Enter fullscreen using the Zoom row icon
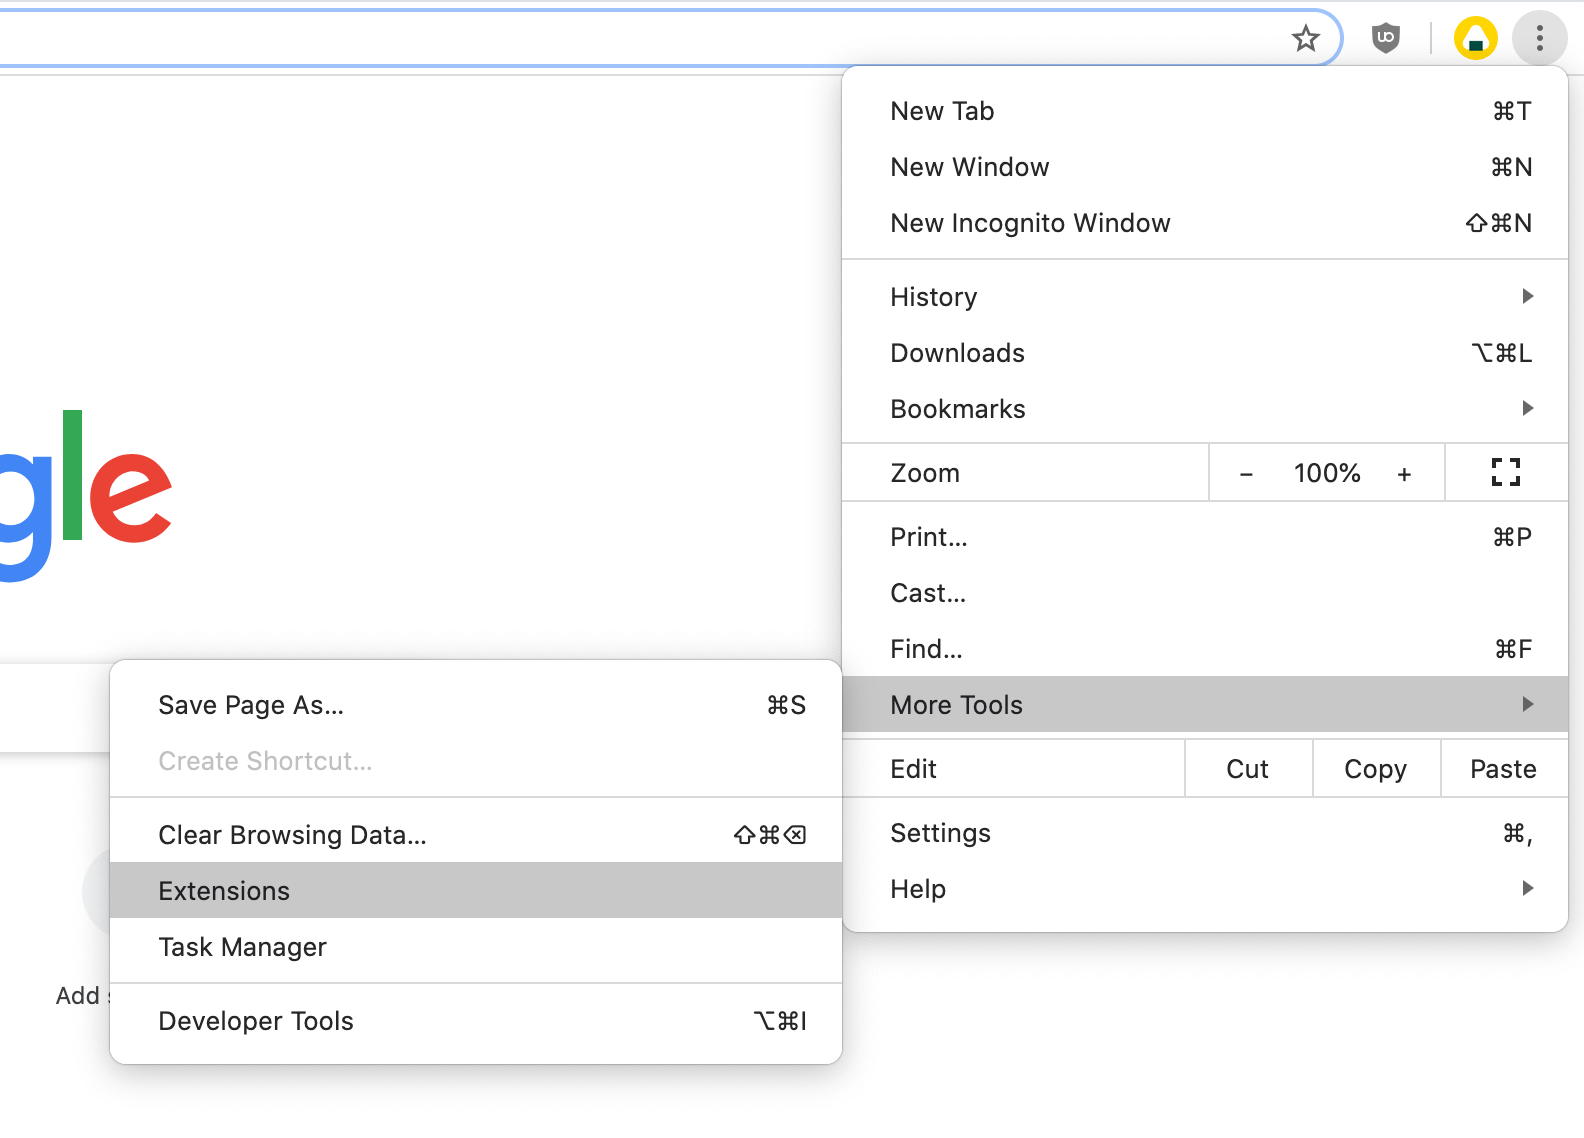1584x1138 pixels. [1505, 472]
